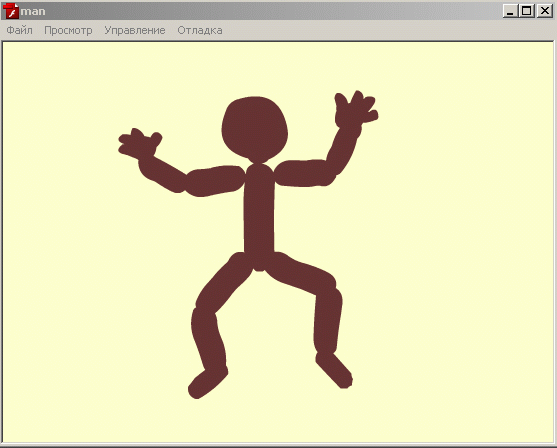Click the figure's raised hand at upper right
Viewport: 557px width, 448px height.
pos(356,109)
